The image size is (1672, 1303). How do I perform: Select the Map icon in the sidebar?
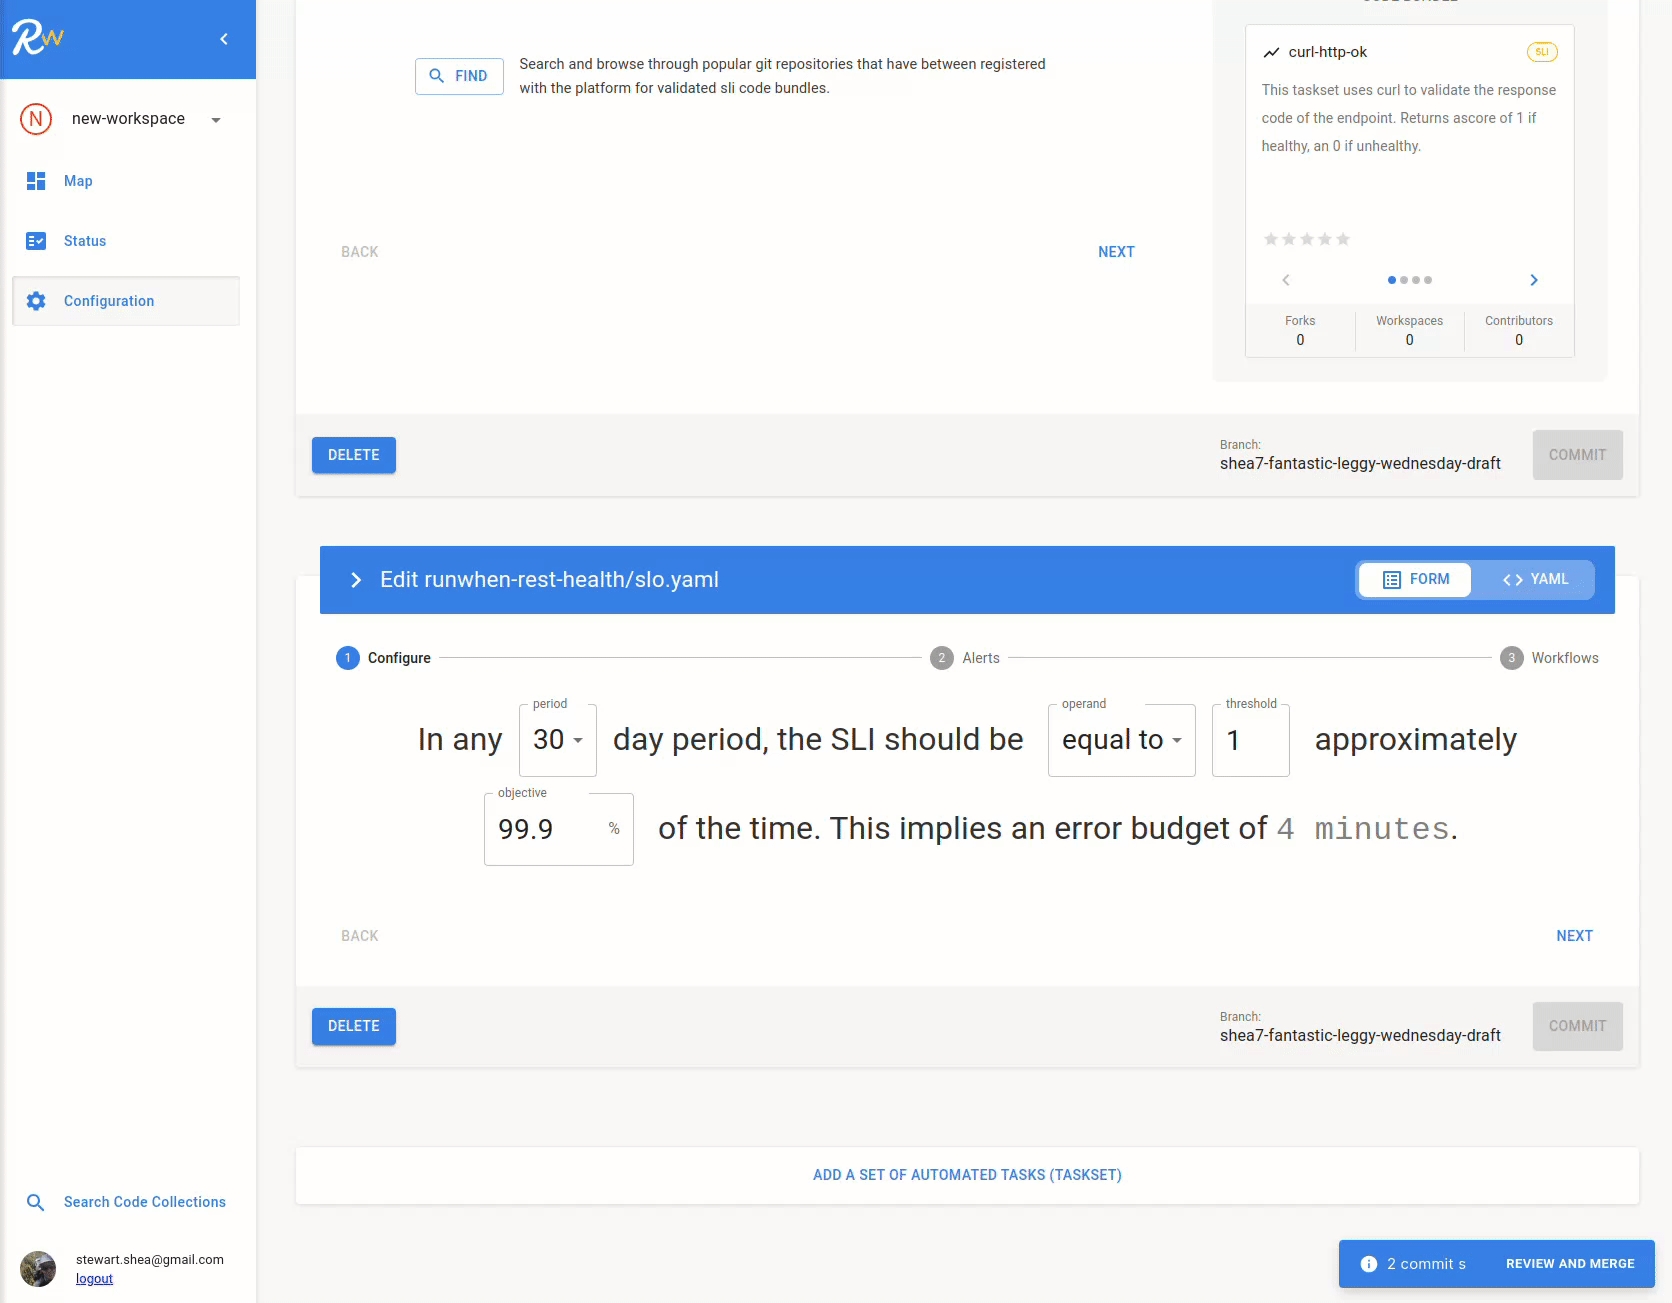[x=36, y=181]
